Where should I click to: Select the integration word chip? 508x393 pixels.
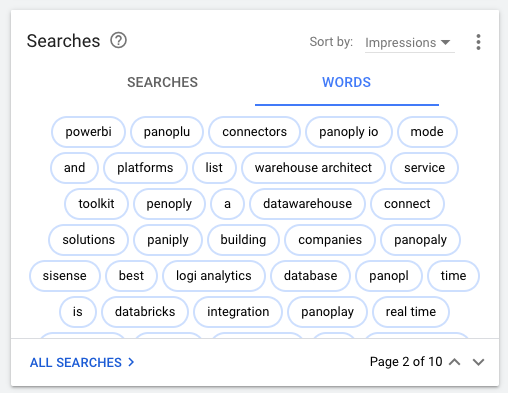click(x=238, y=312)
